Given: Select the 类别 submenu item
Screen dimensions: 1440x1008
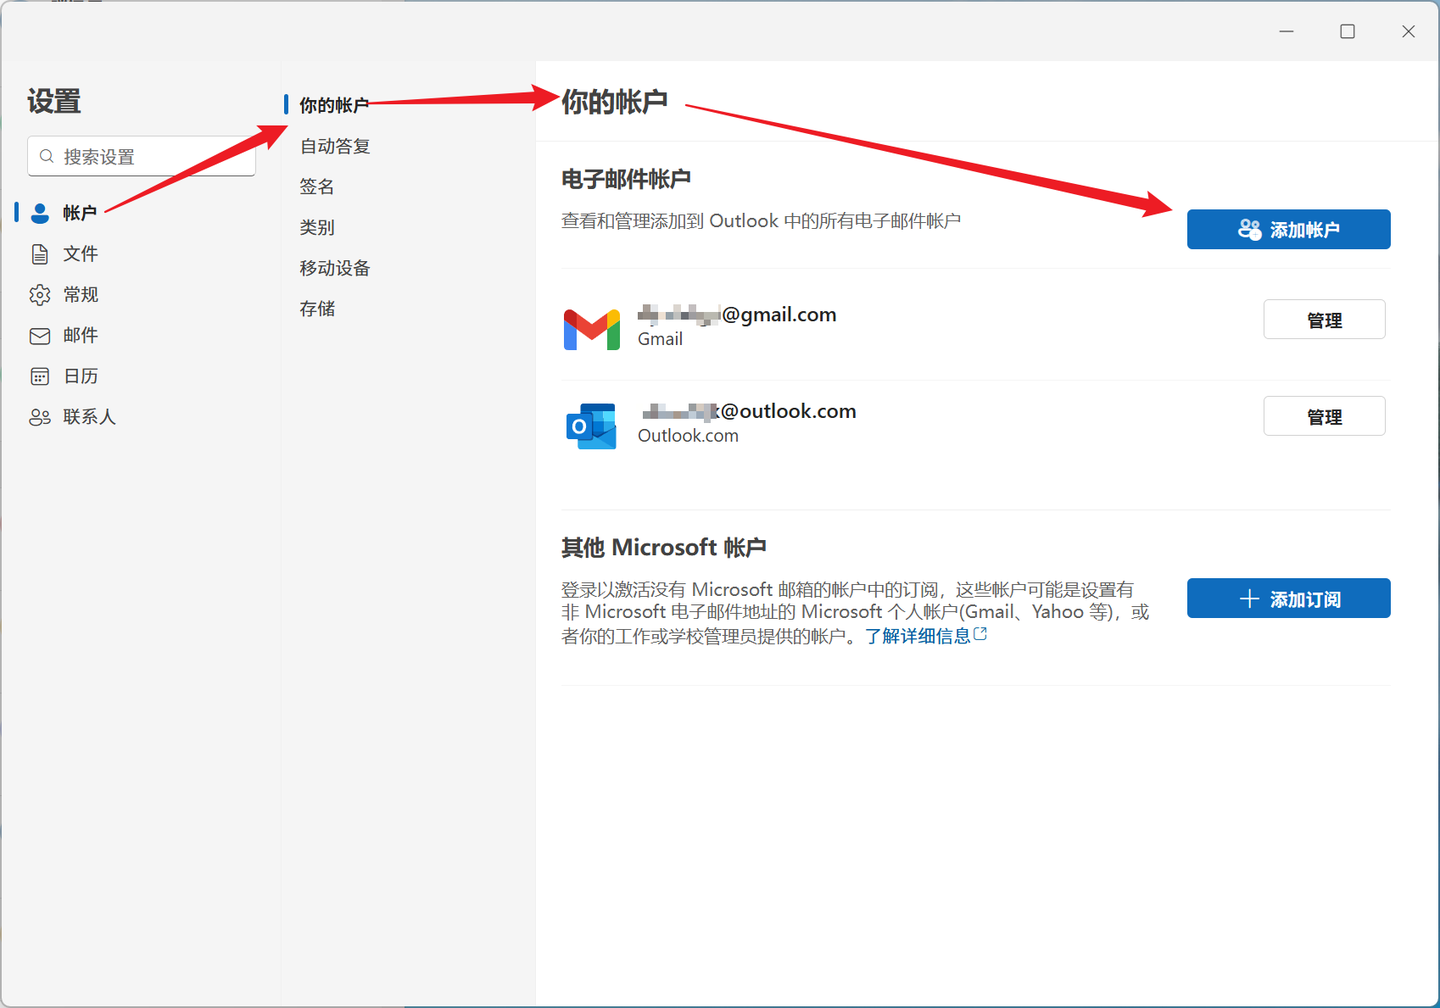Looking at the screenshot, I should (x=317, y=227).
